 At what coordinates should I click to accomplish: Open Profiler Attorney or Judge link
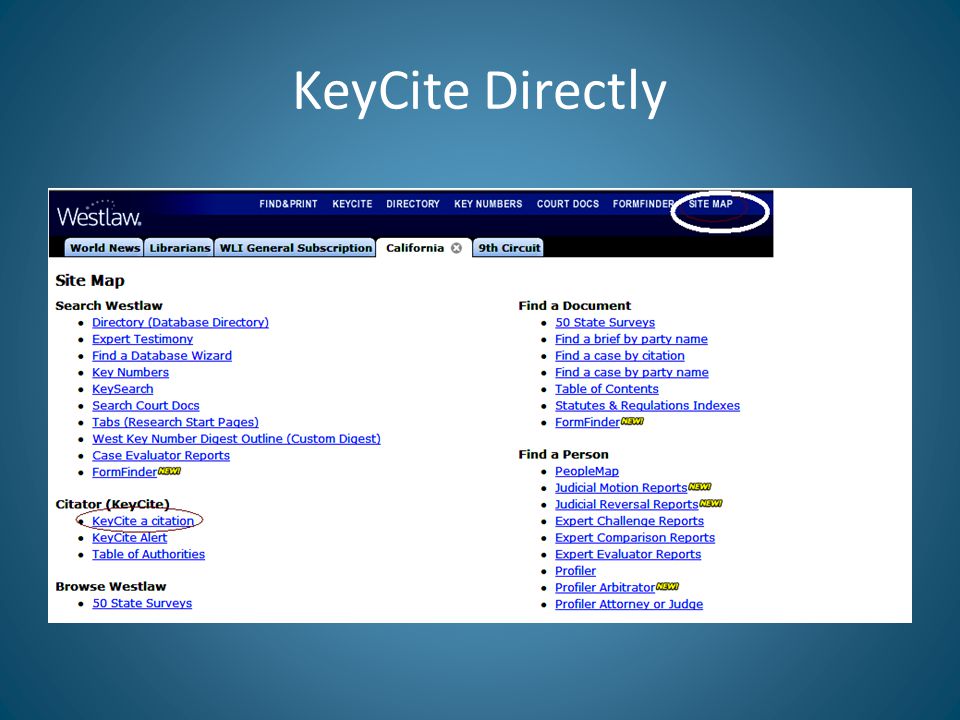coord(629,604)
